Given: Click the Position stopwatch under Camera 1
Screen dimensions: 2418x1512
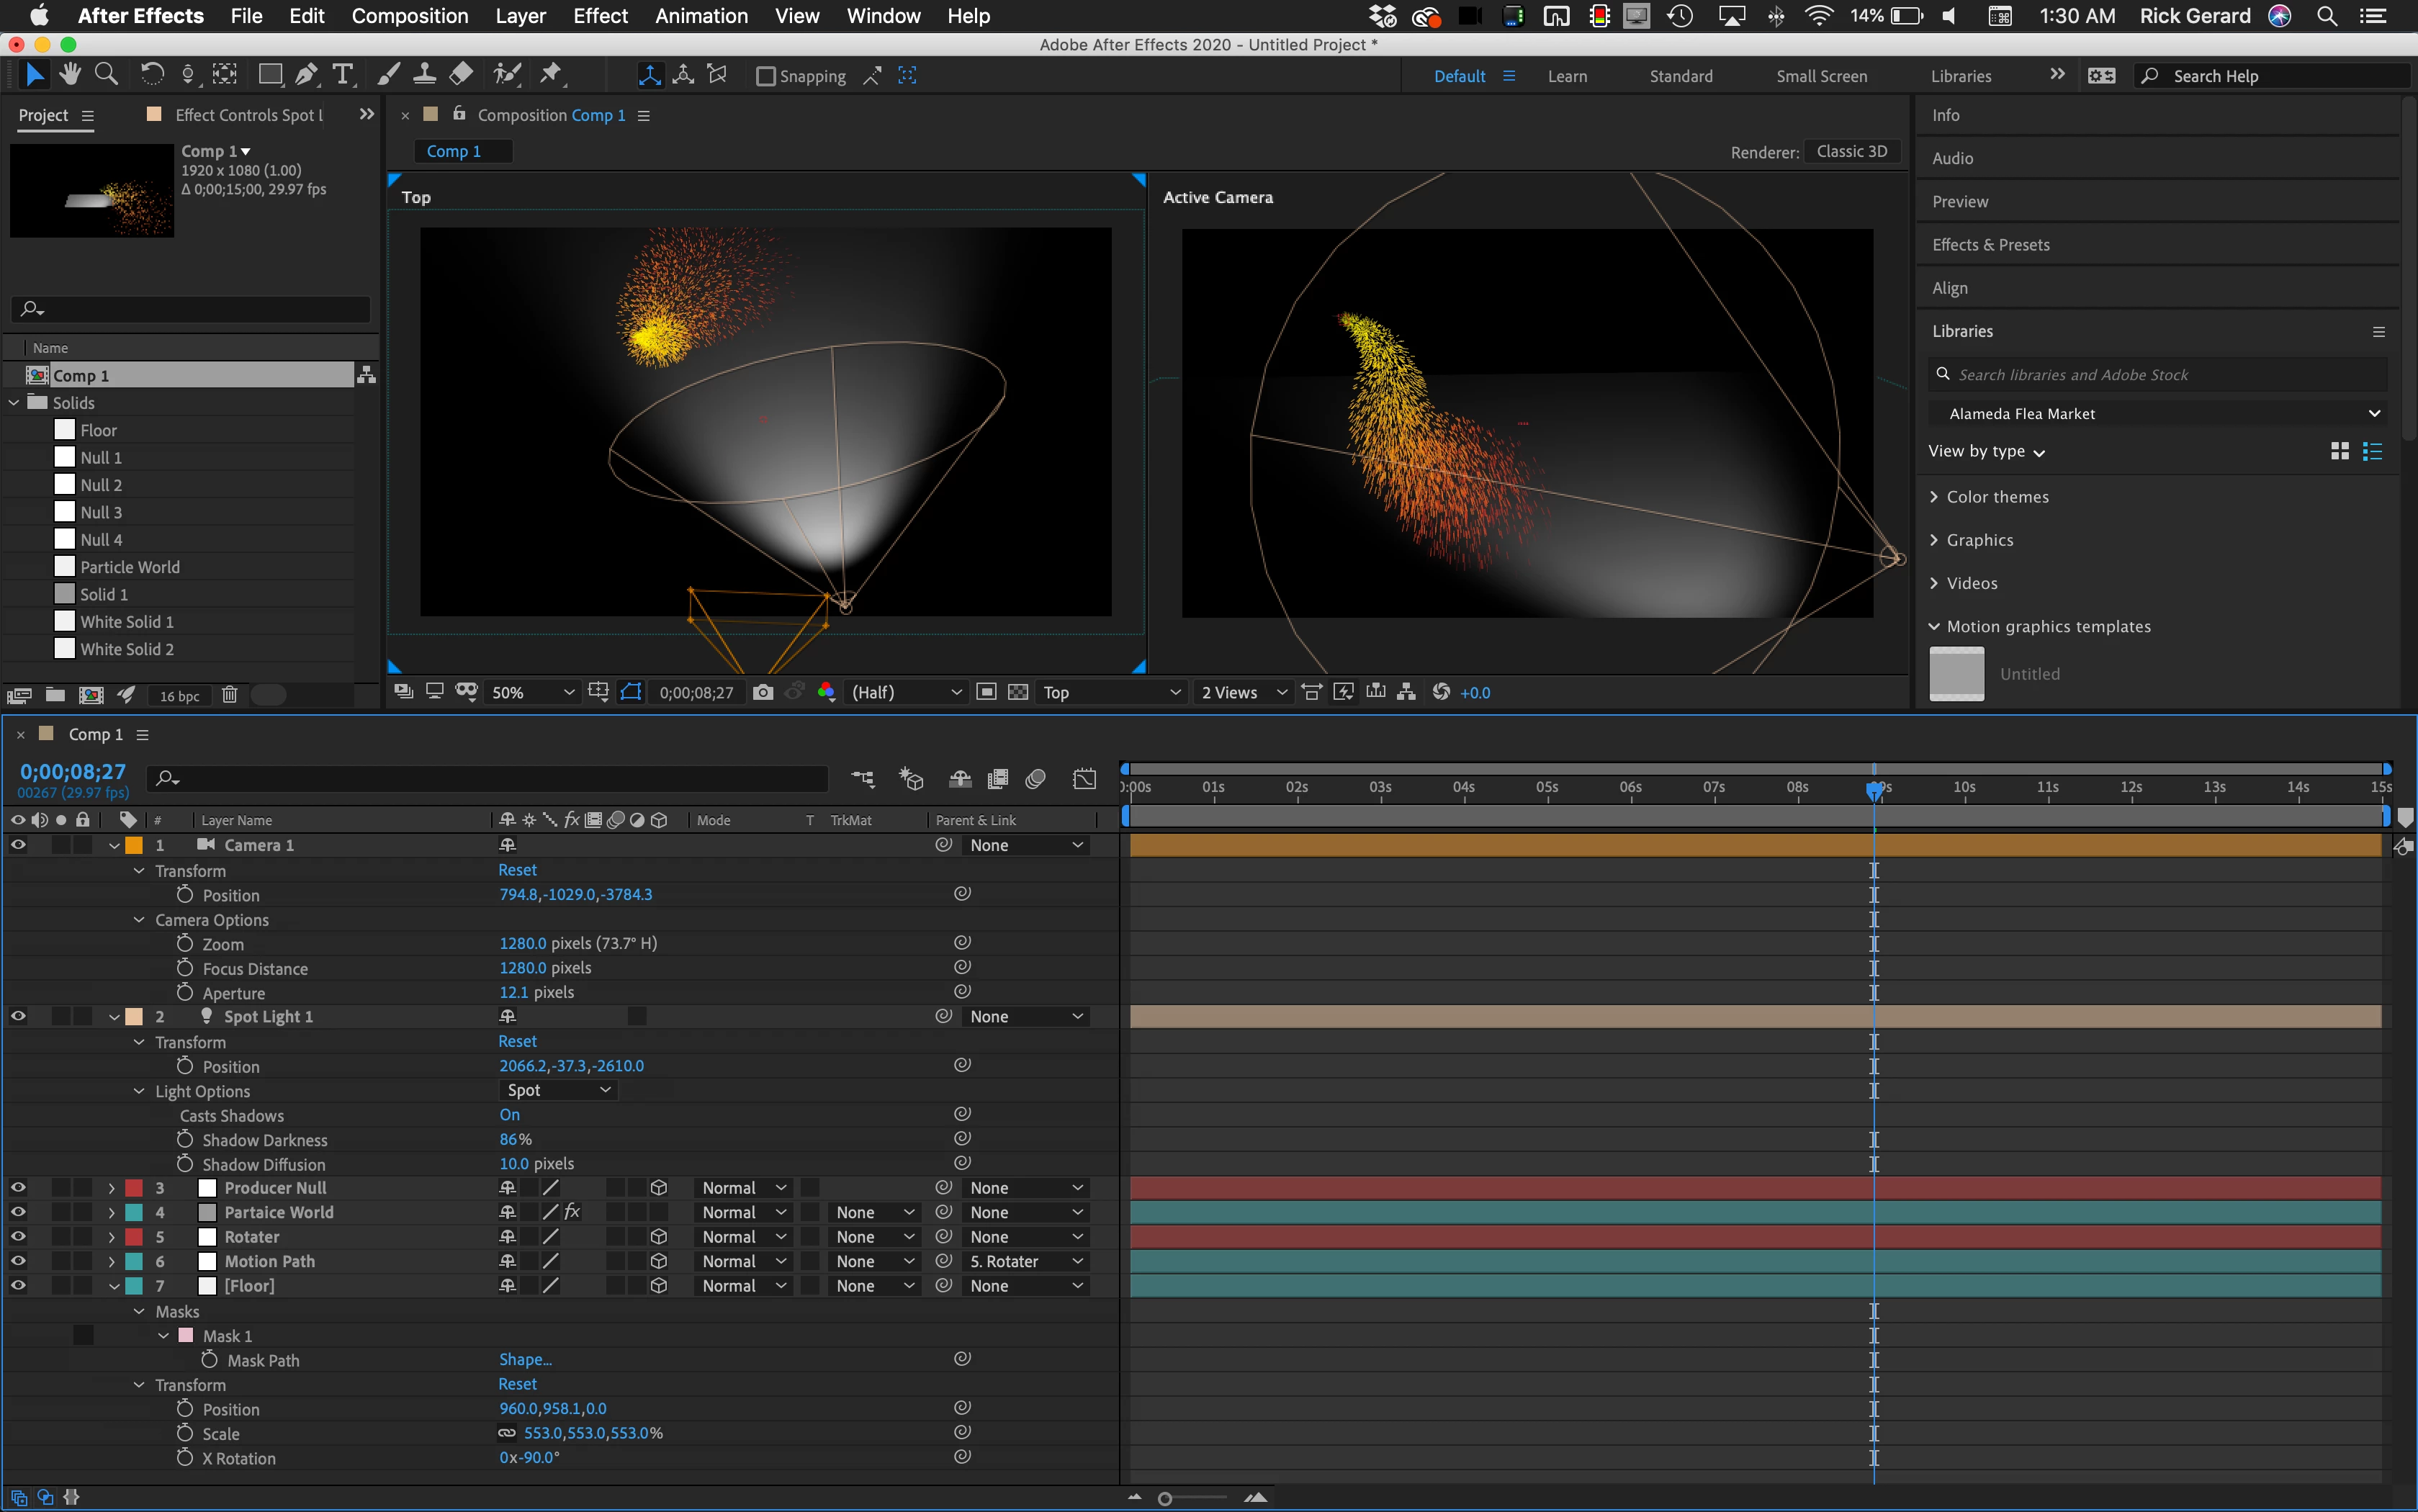Looking at the screenshot, I should tap(185, 895).
